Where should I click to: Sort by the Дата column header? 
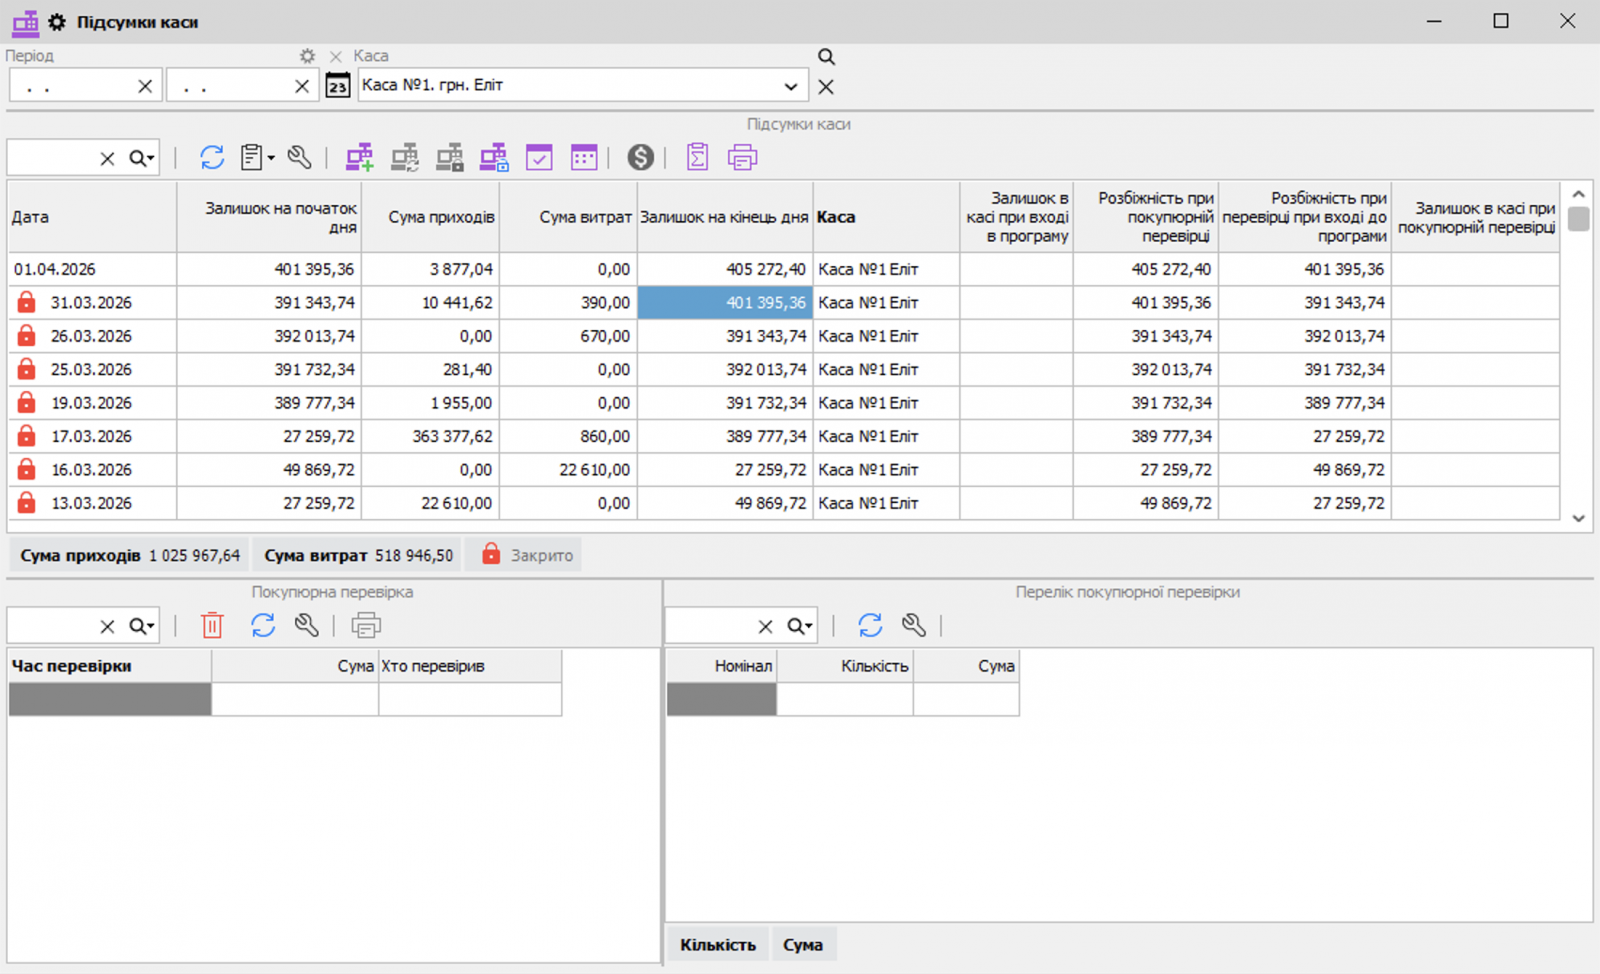pyautogui.click(x=90, y=217)
